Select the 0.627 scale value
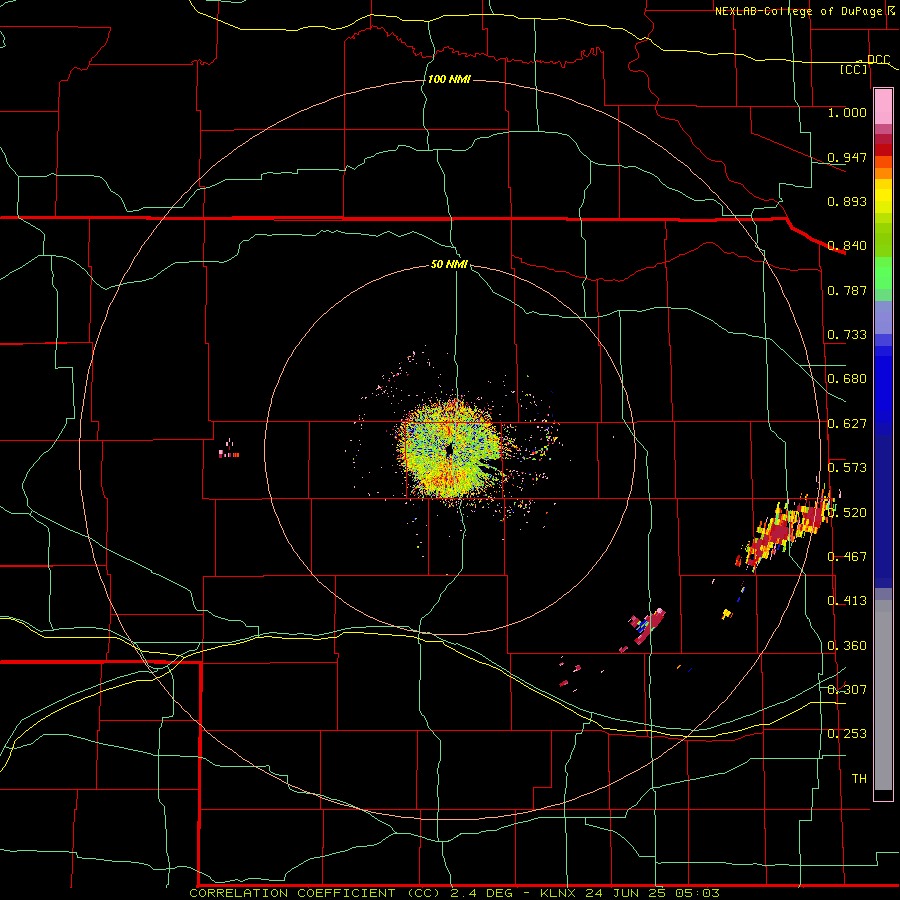The width and height of the screenshot is (900, 900). click(x=847, y=424)
